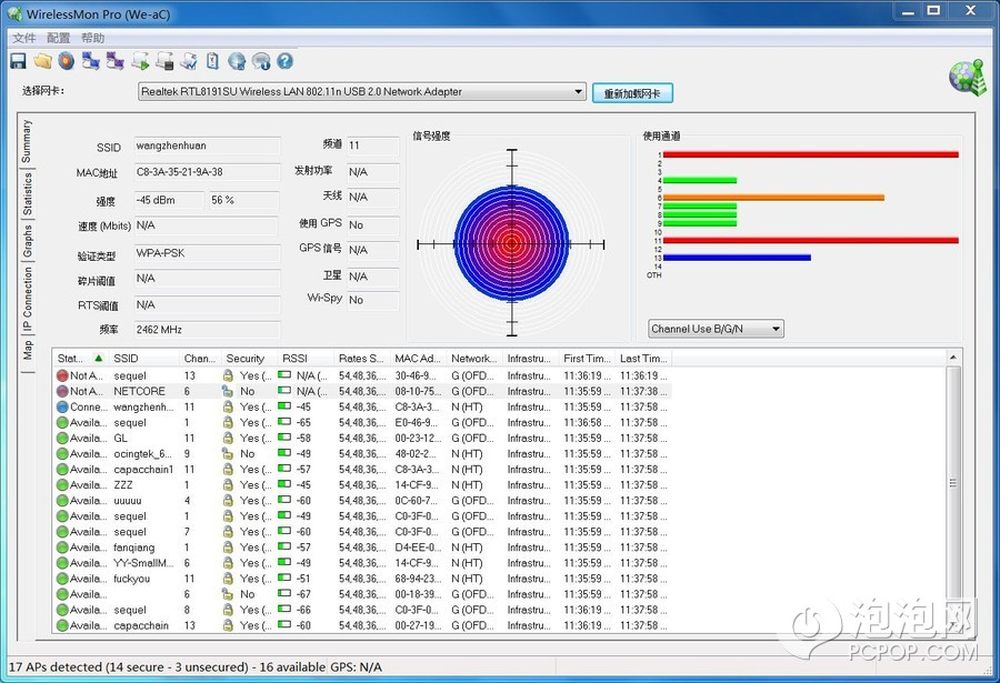The width and height of the screenshot is (1000, 683).
Task: Sort by the Security column header
Action: click(249, 358)
